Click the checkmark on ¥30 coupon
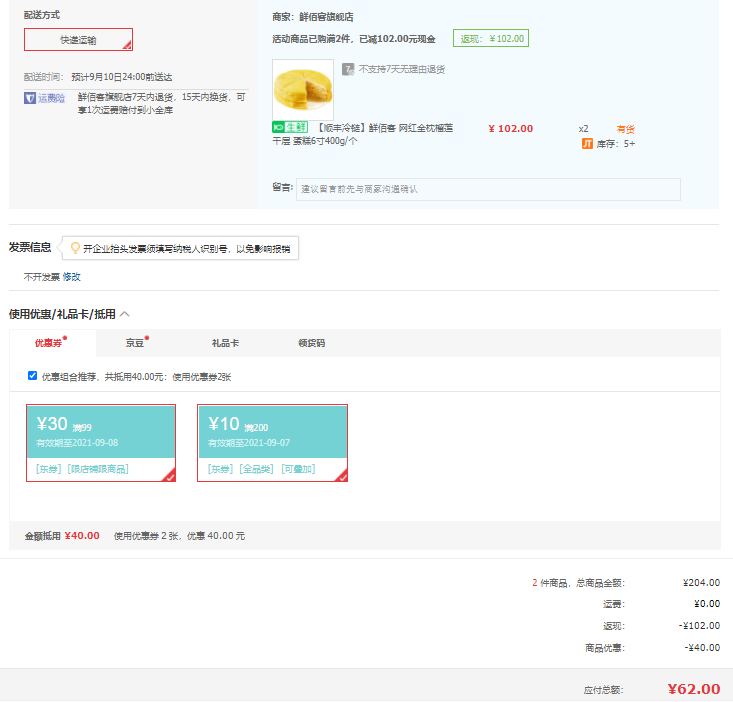Image resolution: width=733 pixels, height=702 pixels. coord(170,476)
